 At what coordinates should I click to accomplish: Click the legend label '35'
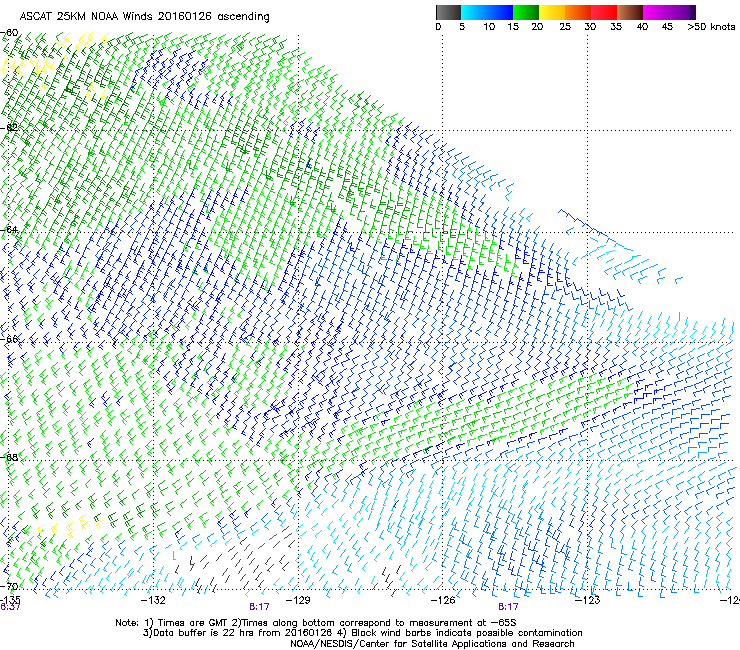tap(616, 27)
